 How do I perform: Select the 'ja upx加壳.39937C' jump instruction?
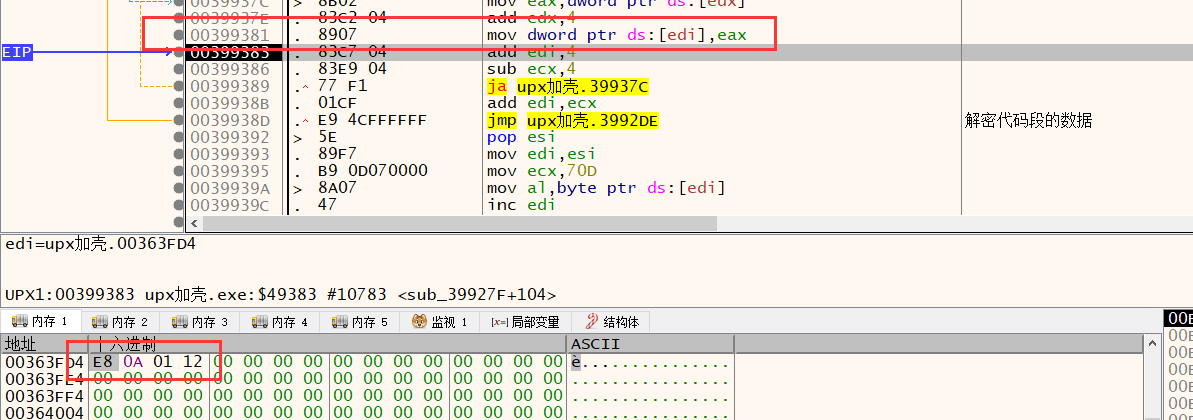click(x=568, y=86)
